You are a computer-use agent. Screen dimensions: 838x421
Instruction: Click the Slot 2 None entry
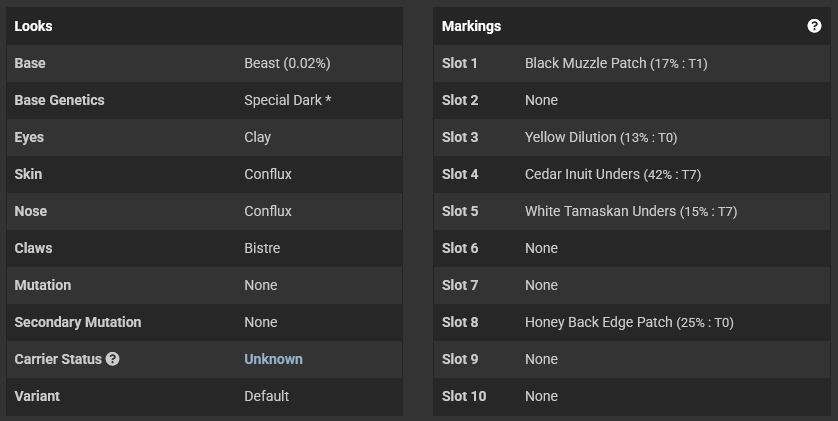coord(541,100)
